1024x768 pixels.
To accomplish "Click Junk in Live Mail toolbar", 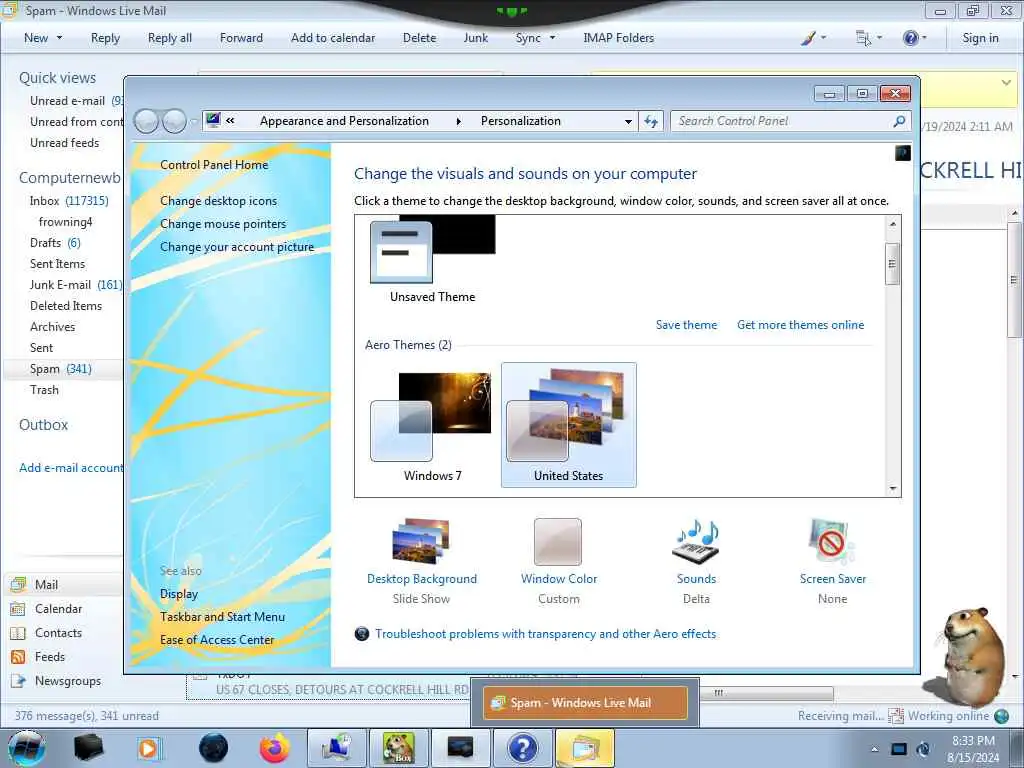I will [475, 38].
